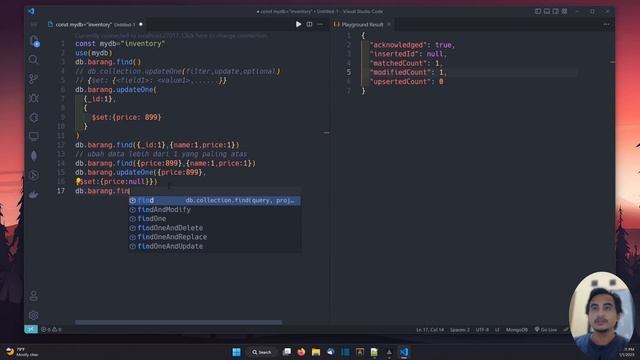Click Go Live in the status bar
This screenshot has width=640, height=360.
[546, 329]
